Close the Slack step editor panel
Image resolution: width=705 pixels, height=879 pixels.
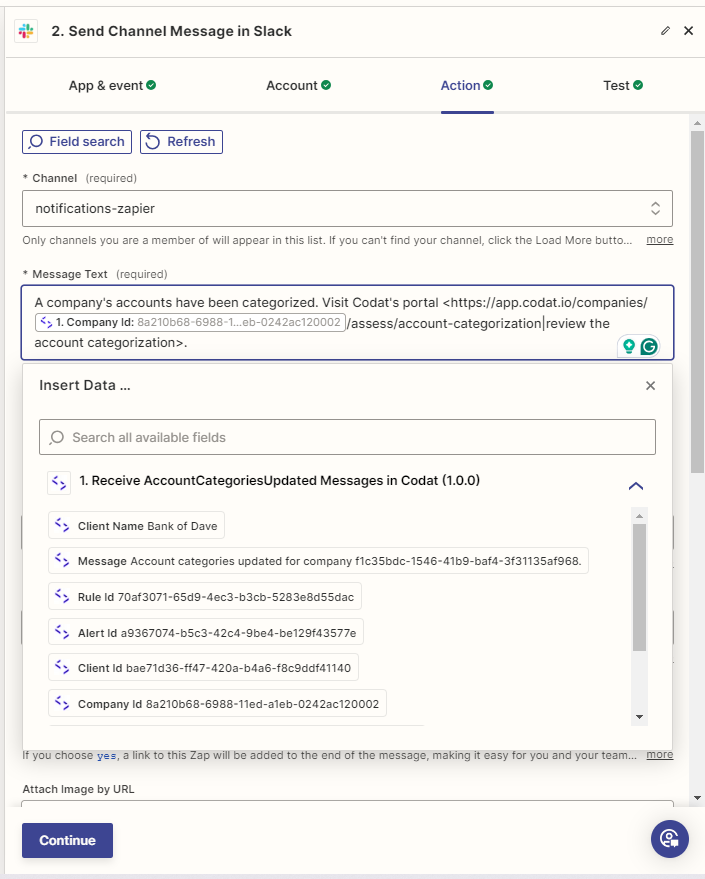click(688, 31)
